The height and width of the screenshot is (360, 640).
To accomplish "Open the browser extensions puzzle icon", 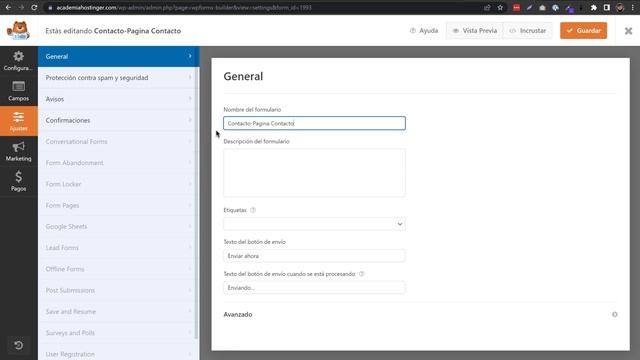I will (x=593, y=7).
